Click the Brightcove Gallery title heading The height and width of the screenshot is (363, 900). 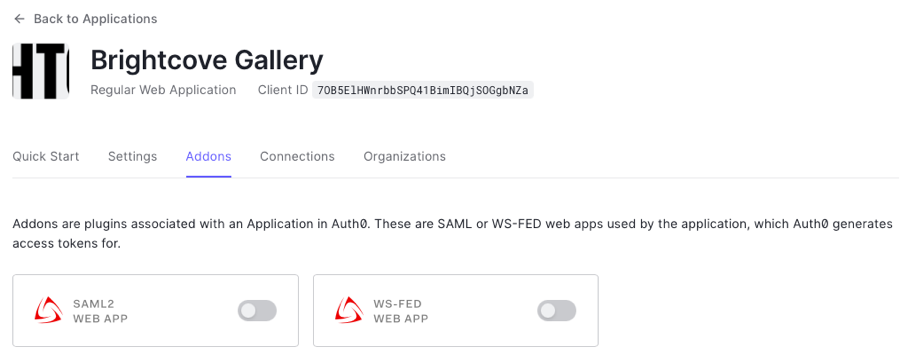click(x=207, y=60)
